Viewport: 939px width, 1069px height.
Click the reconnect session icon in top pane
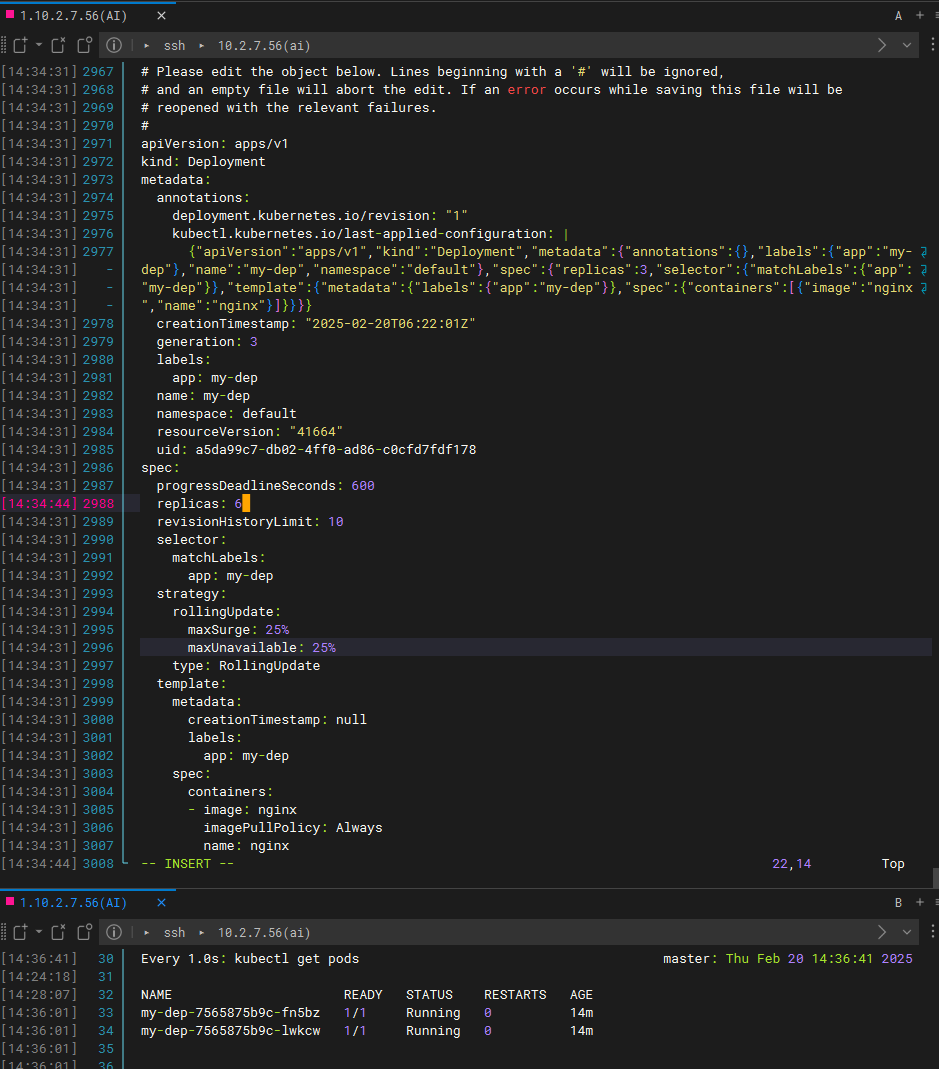84,45
